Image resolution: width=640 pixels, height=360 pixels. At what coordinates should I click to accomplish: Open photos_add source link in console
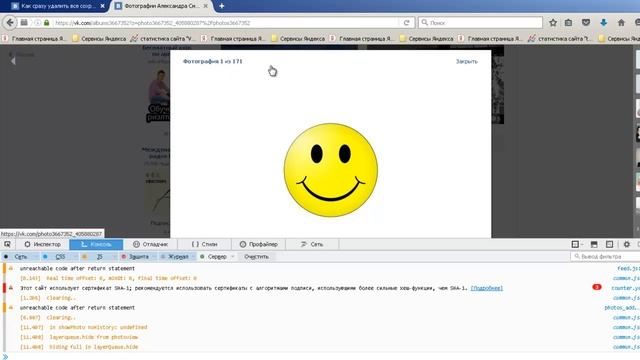tap(622, 307)
